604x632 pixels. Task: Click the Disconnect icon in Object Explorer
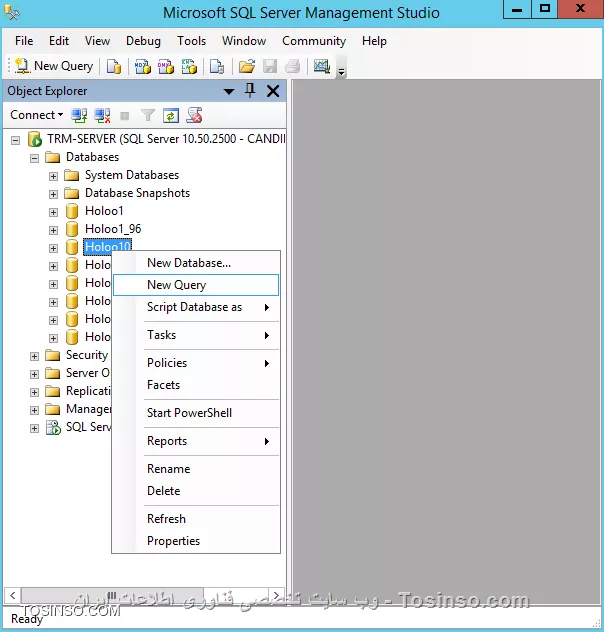tap(102, 116)
